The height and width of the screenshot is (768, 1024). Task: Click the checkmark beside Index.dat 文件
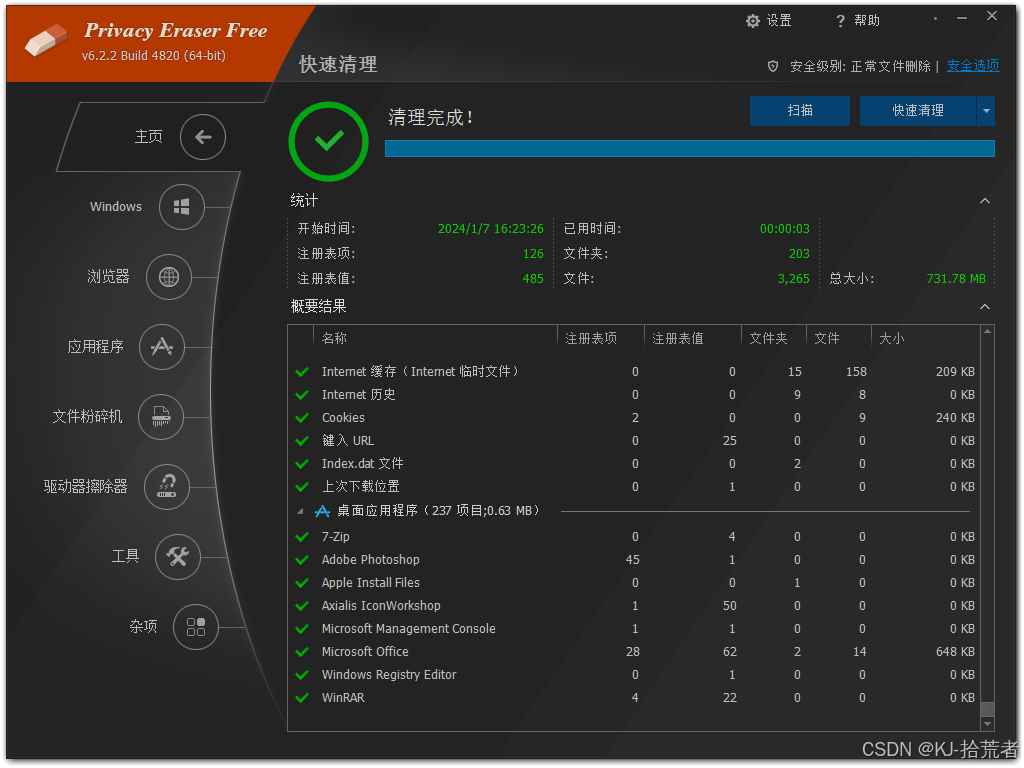tap(302, 464)
